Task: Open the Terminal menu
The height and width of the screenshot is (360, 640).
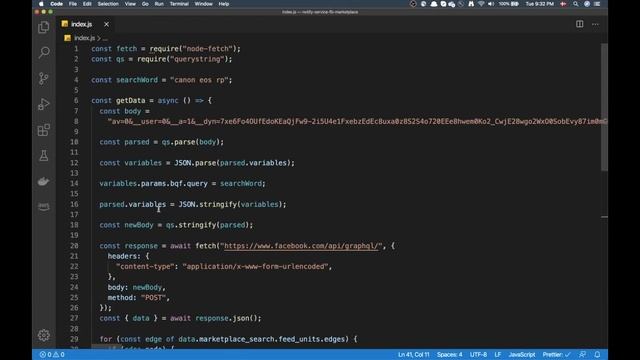Action: click(179, 4)
